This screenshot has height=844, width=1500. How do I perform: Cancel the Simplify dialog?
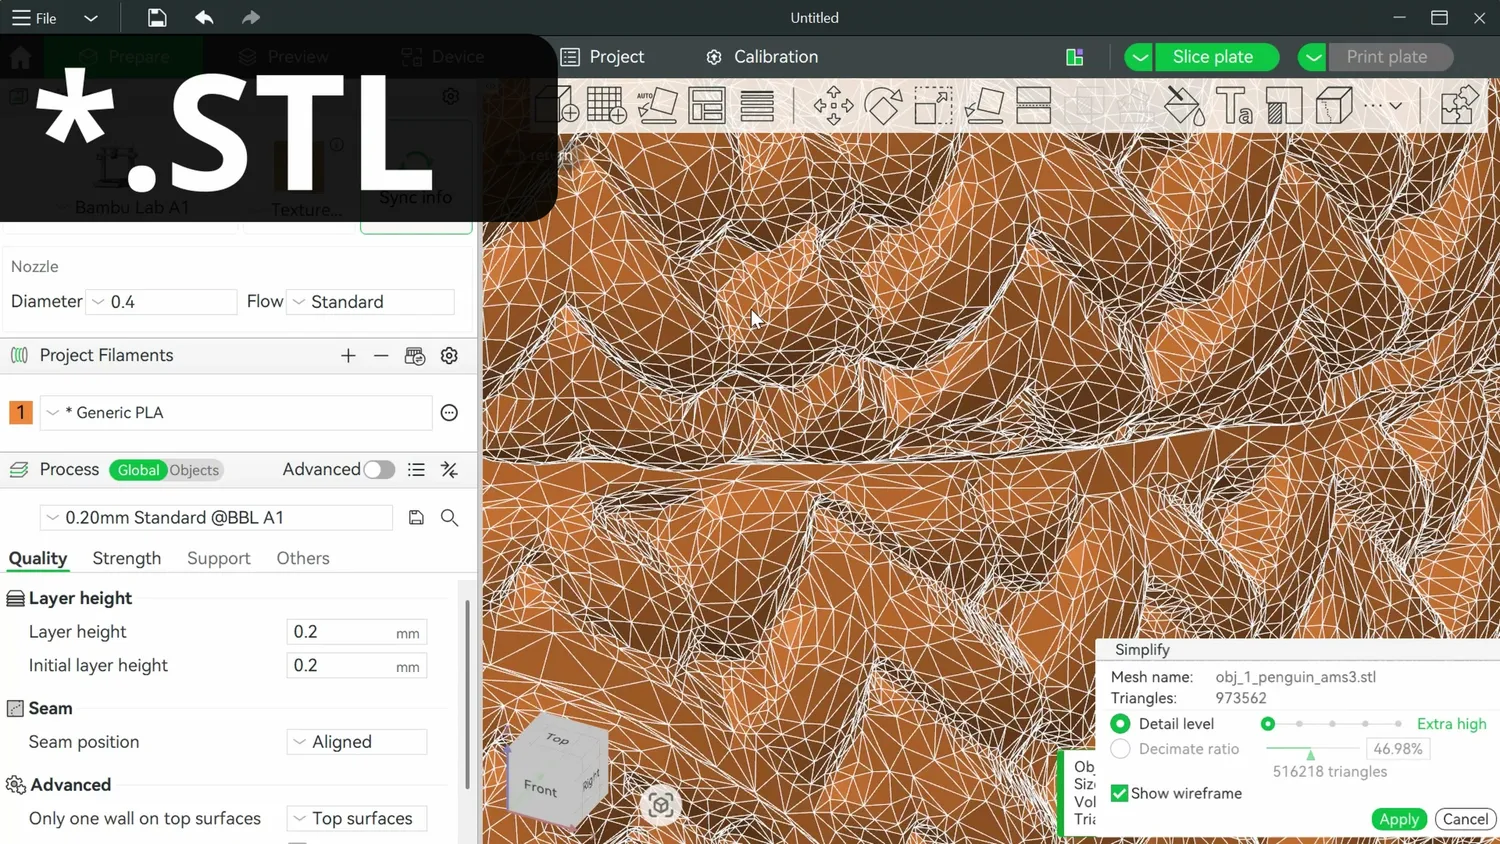1466,819
